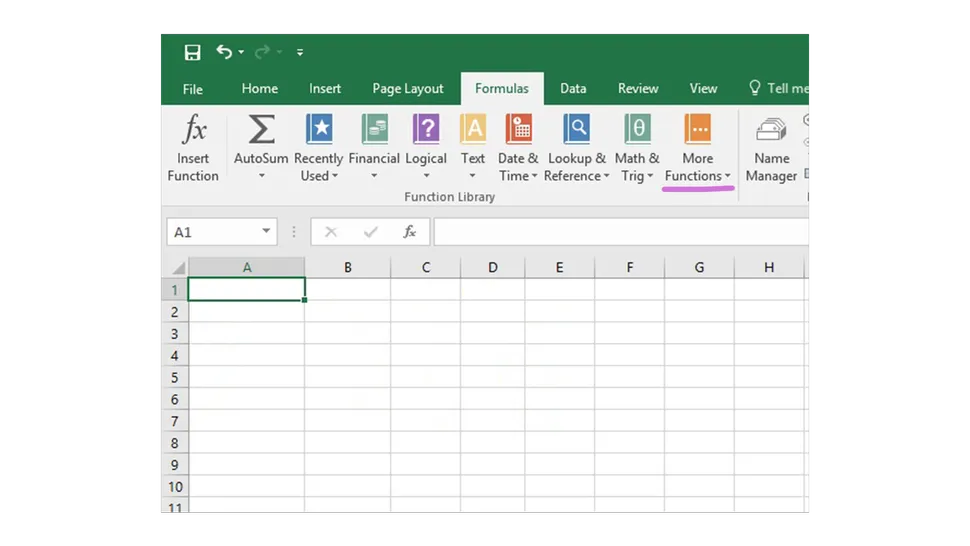Screen dimensions: 970x546
Task: Open the Recently Used functions list
Action: (319, 148)
